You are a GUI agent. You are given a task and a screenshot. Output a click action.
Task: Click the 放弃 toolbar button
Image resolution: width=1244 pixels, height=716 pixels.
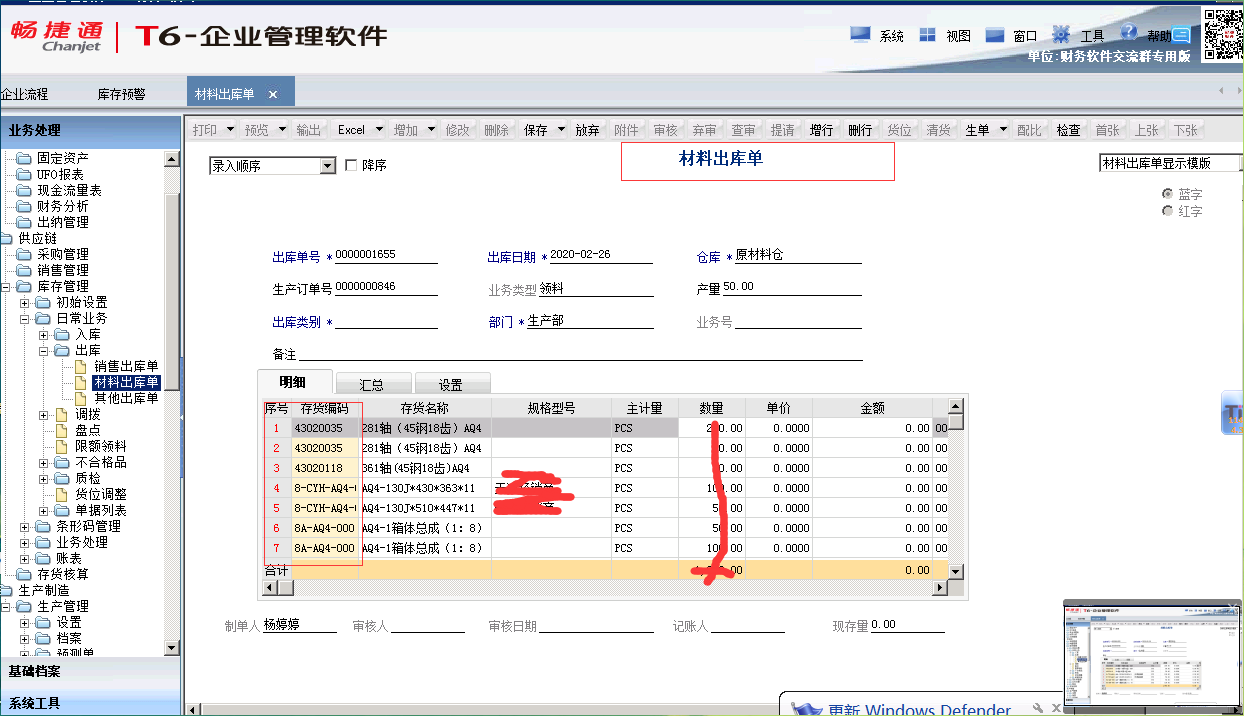tap(588, 130)
